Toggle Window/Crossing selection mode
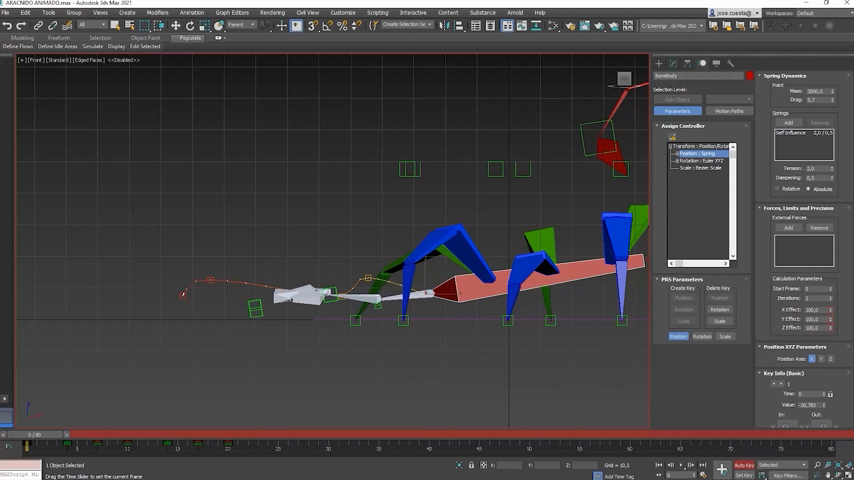The width and height of the screenshot is (854, 480). [x=159, y=26]
